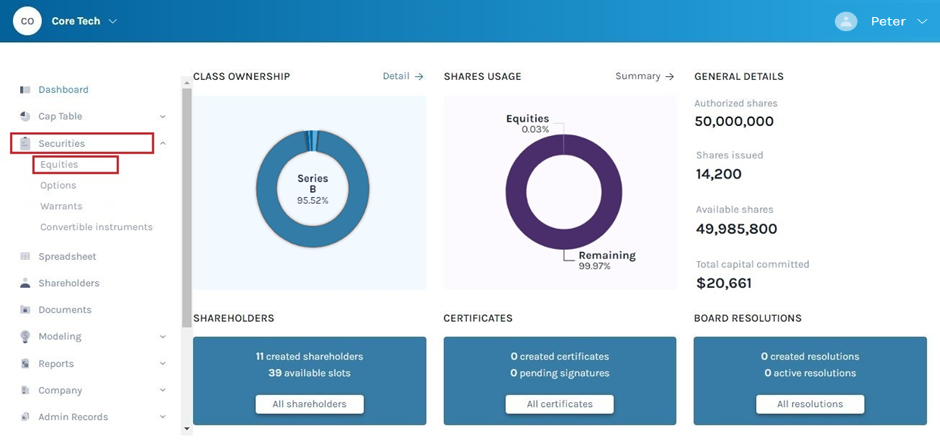
Task: Expand the Admin Records chevron
Action: pos(163,417)
